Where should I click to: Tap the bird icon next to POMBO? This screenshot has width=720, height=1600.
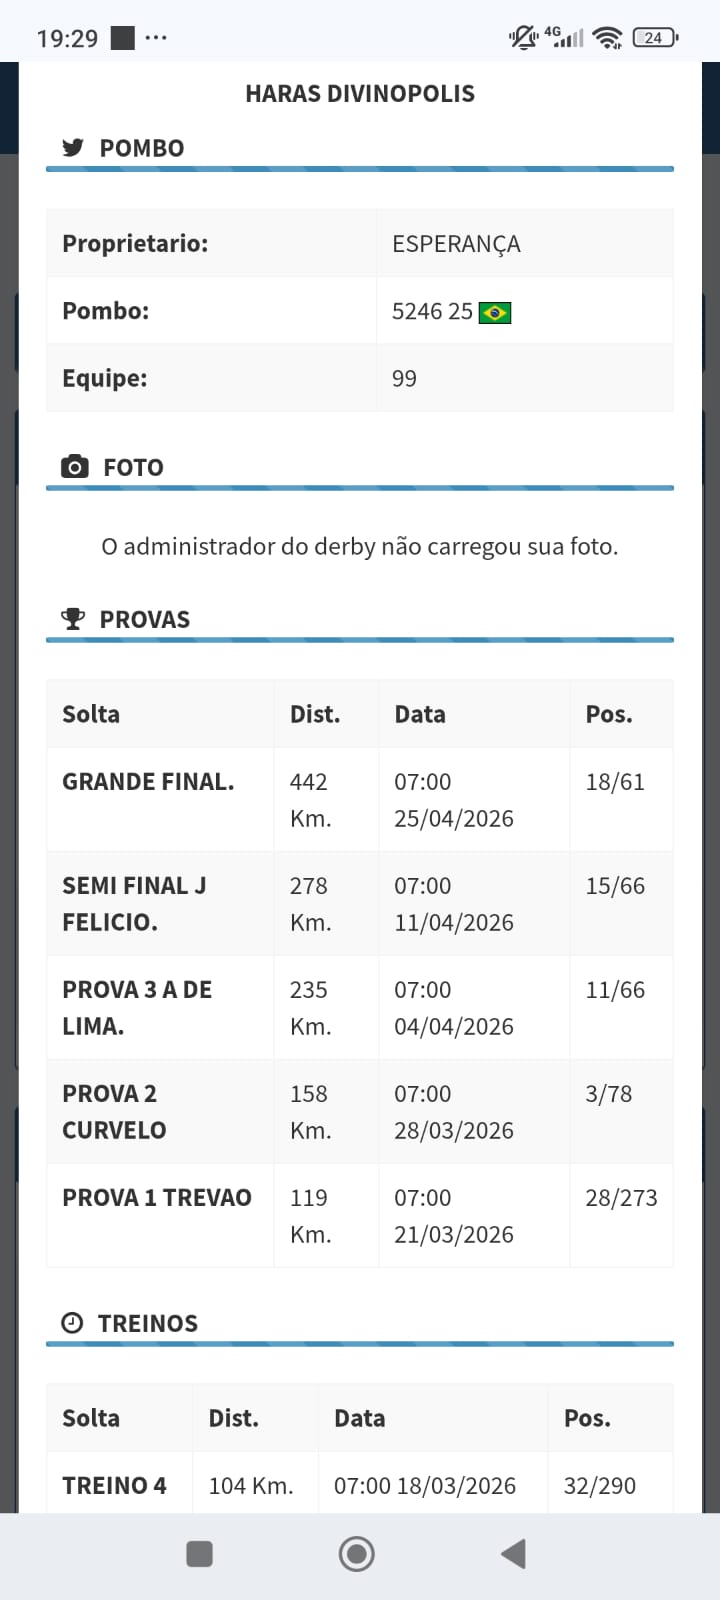pos(73,148)
